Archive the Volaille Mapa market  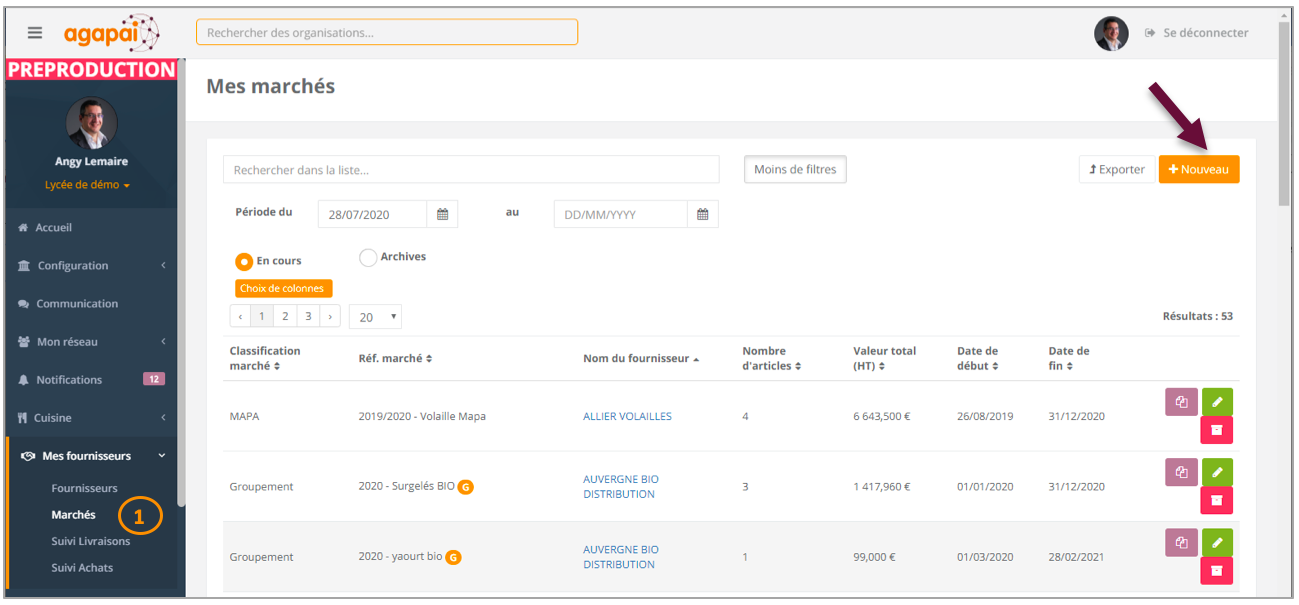coord(1217,430)
